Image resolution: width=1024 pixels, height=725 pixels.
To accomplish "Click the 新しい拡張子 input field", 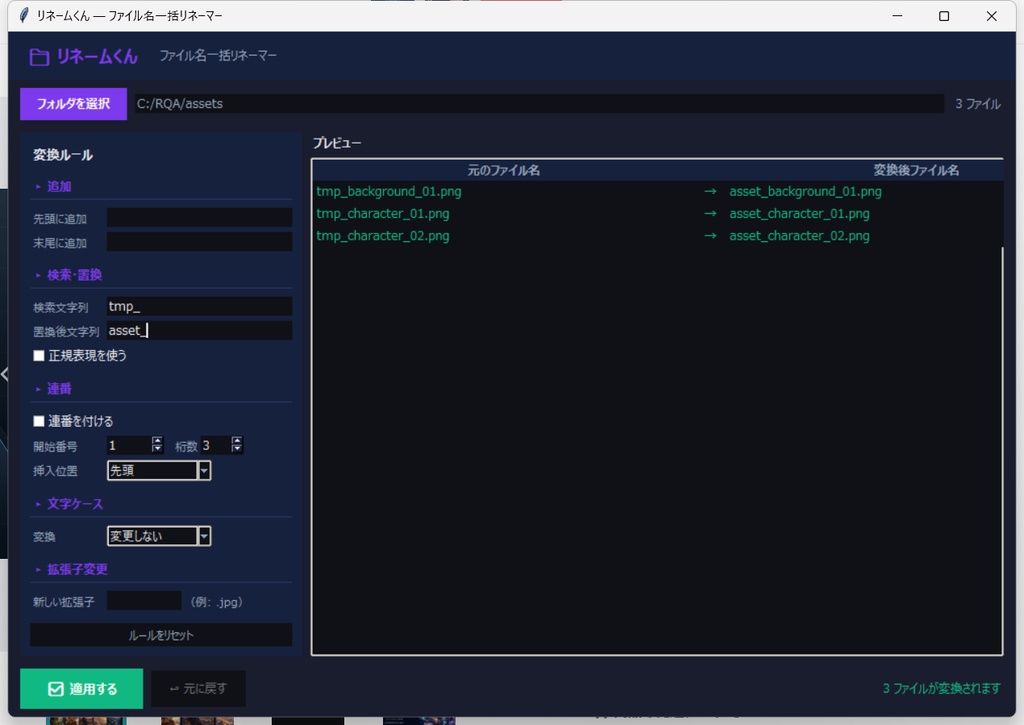I will [x=144, y=601].
